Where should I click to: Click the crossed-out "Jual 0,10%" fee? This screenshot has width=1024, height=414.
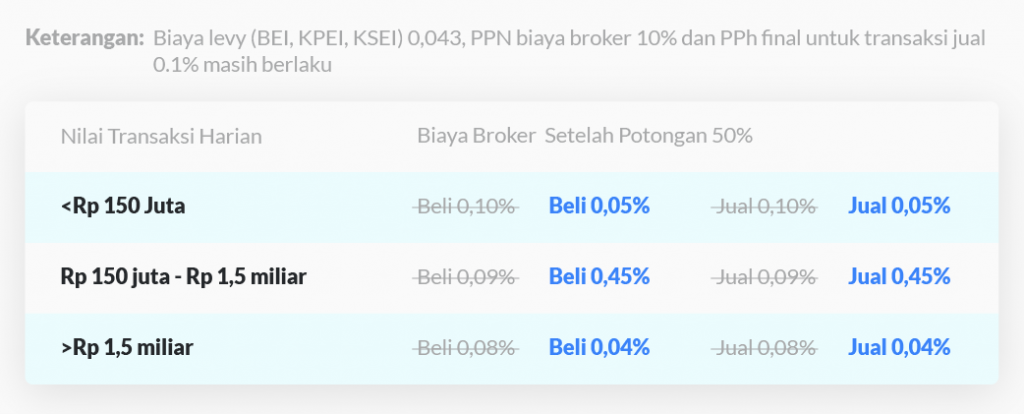click(x=766, y=206)
